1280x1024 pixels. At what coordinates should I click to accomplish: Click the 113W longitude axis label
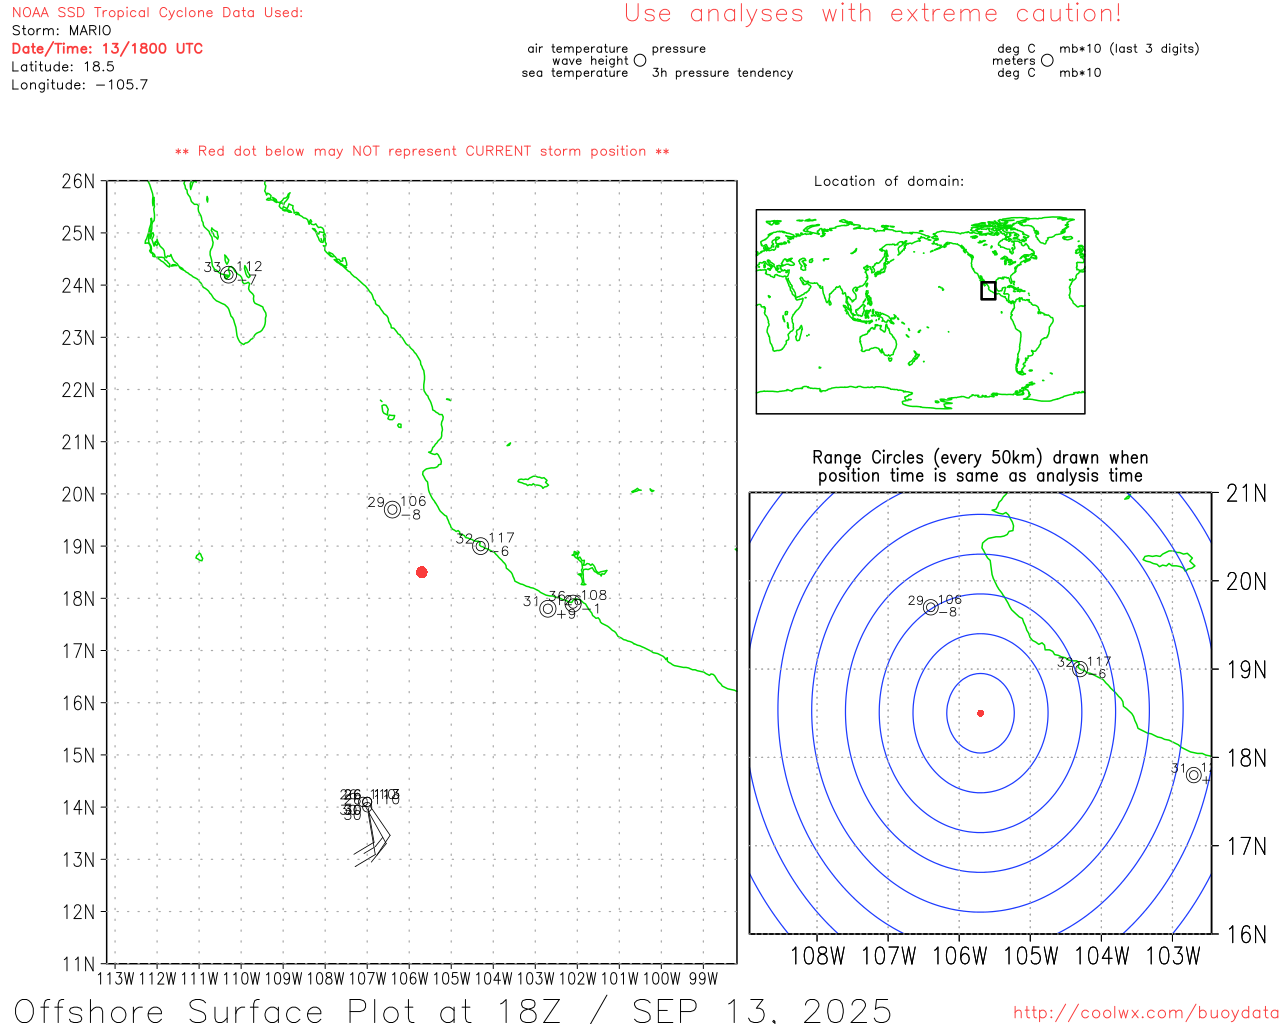click(x=116, y=979)
